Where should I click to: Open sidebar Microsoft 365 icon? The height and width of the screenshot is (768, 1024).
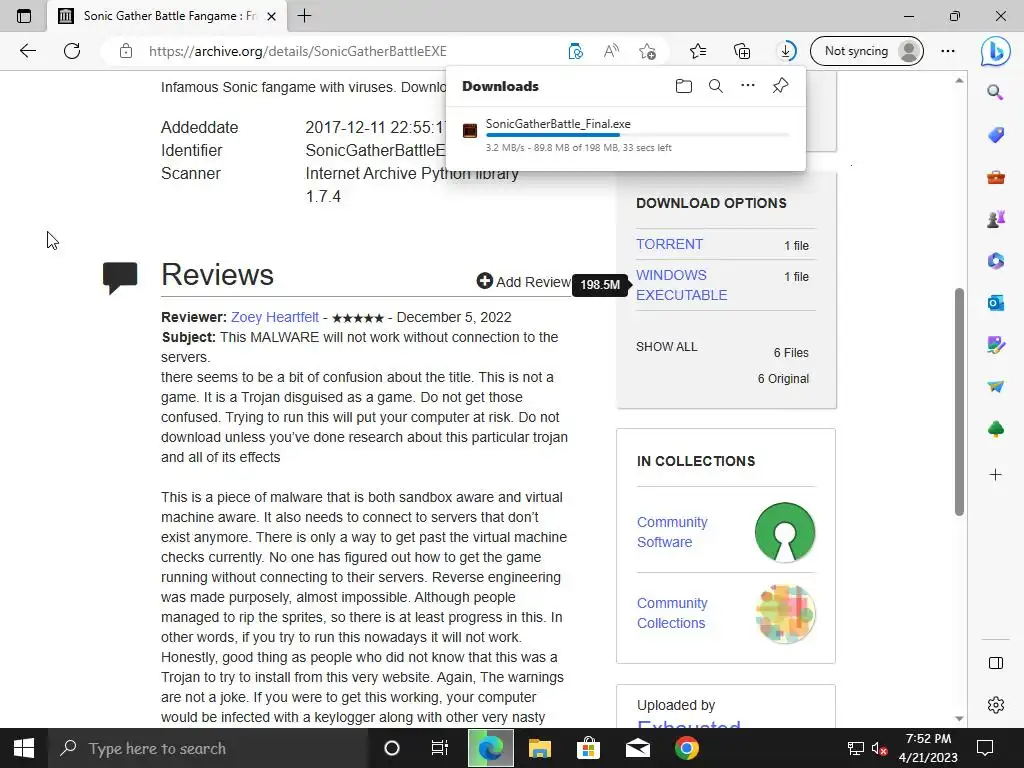coord(995,261)
